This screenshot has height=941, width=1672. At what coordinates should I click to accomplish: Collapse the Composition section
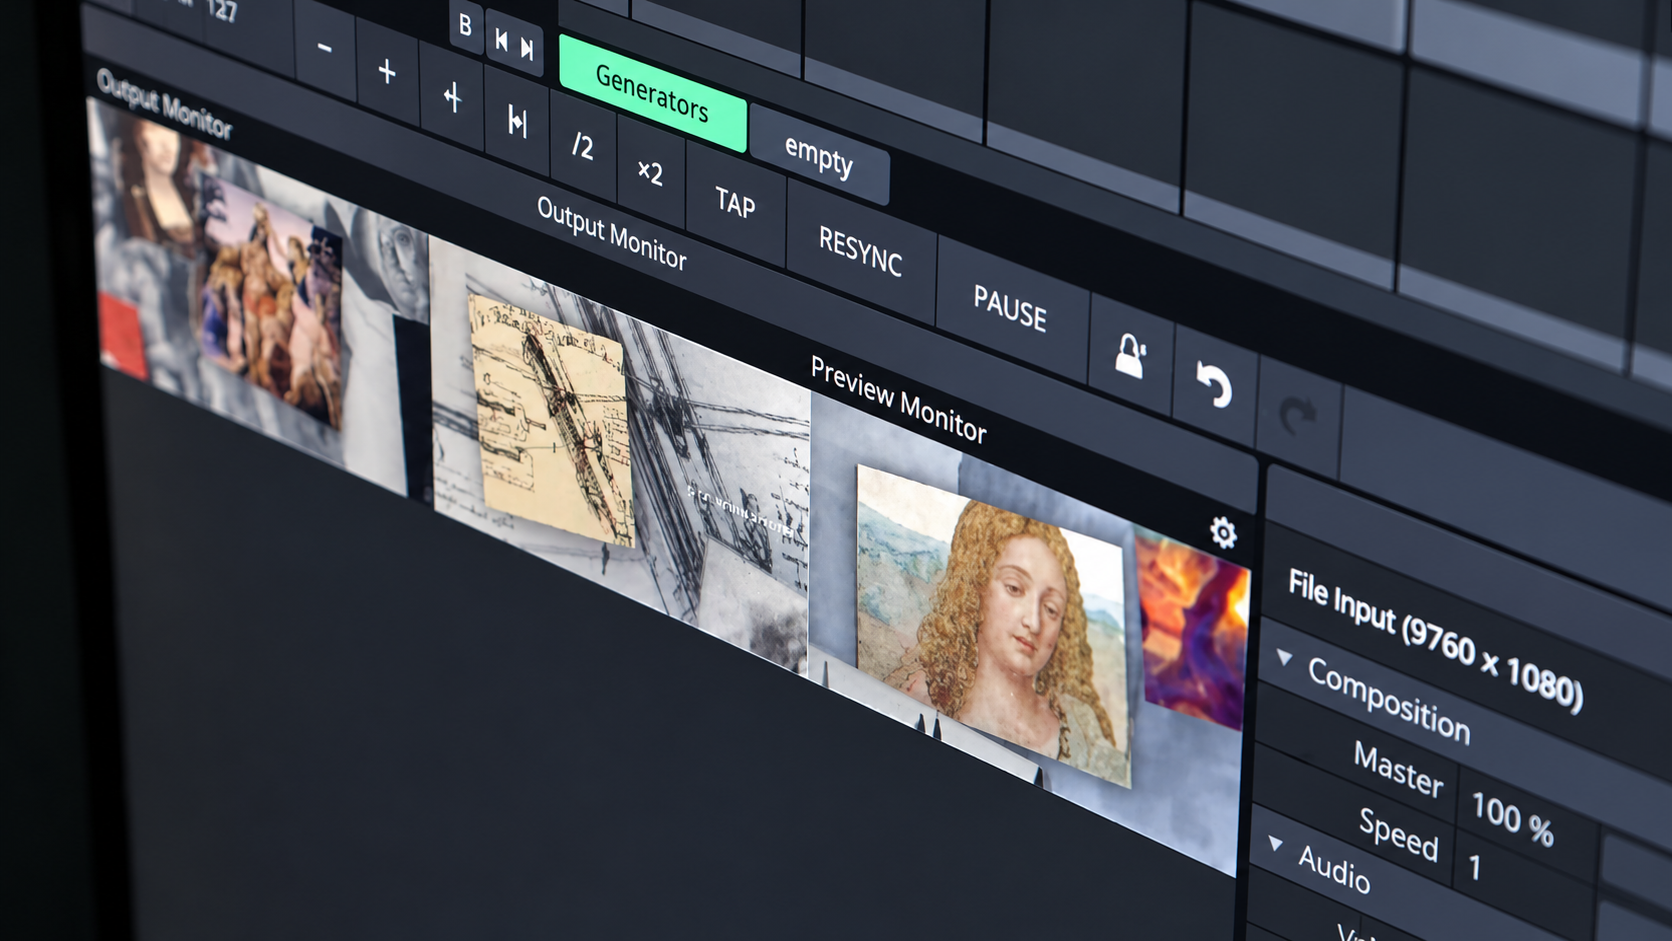pos(1284,657)
